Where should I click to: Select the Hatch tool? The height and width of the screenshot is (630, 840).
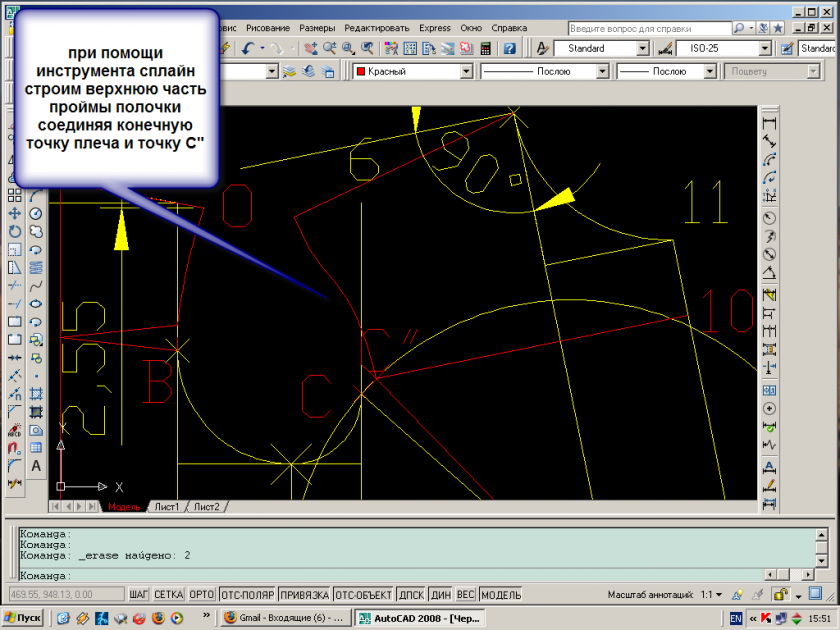pyautogui.click(x=36, y=394)
